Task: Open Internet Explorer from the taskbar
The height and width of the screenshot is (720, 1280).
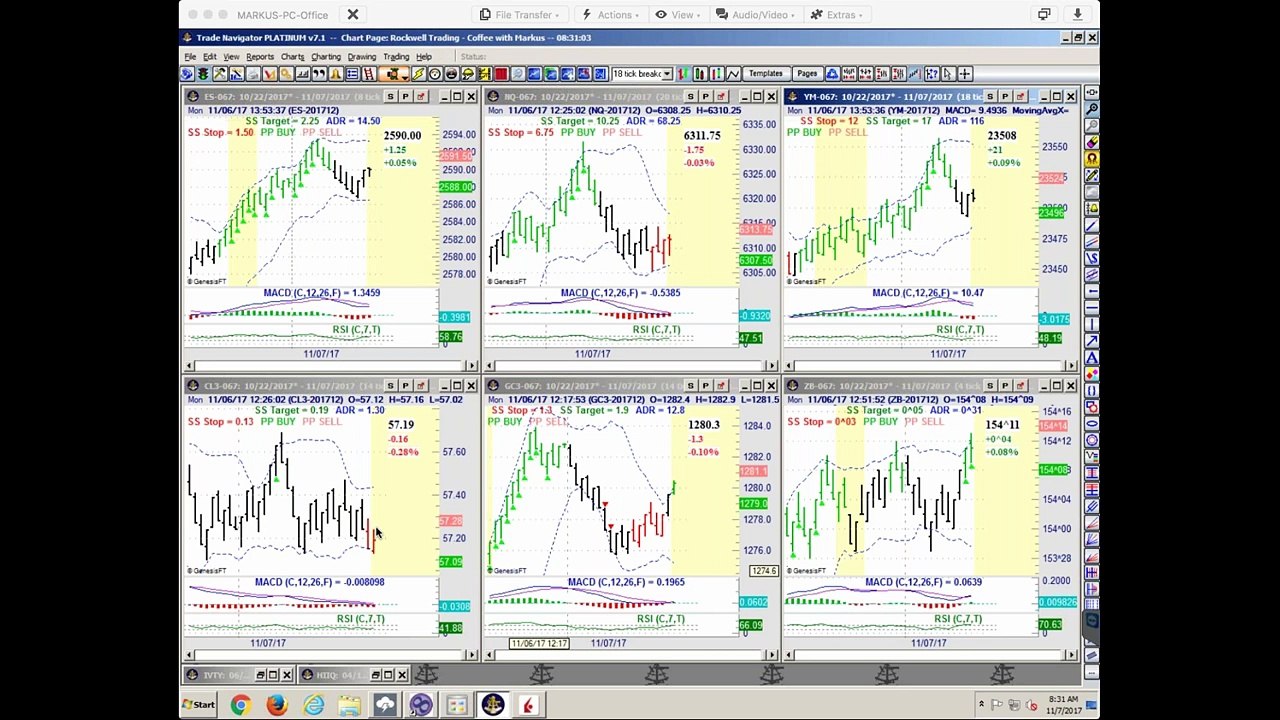Action: [313, 706]
